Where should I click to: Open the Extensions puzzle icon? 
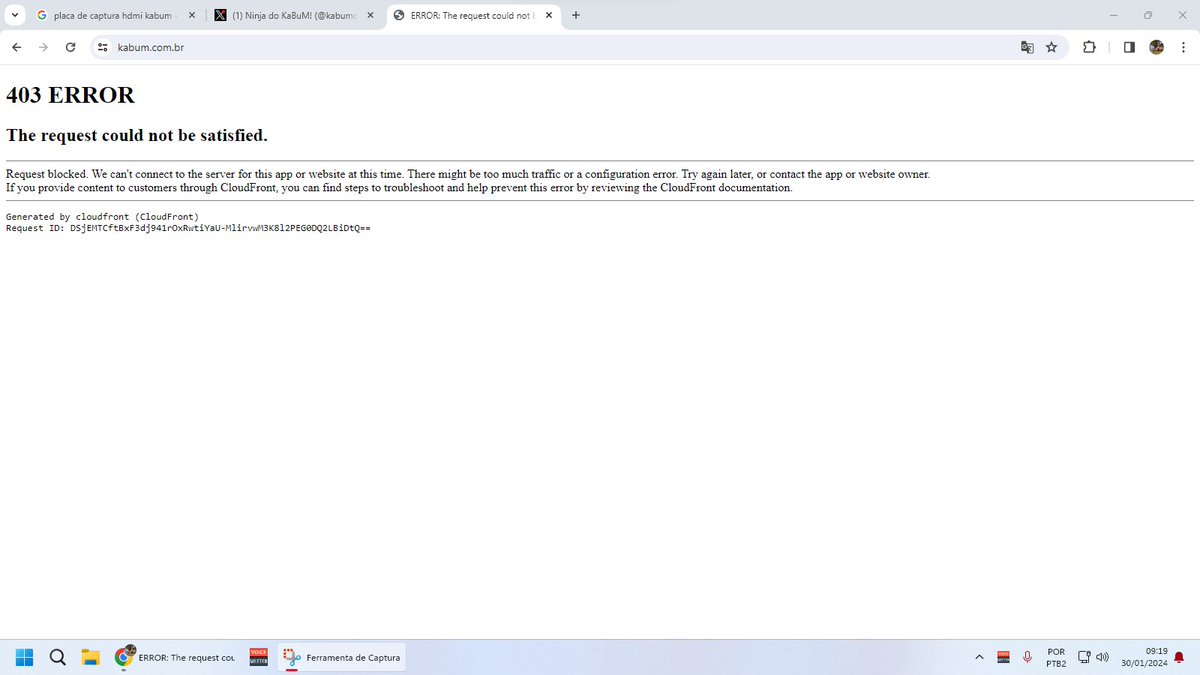click(x=1089, y=47)
